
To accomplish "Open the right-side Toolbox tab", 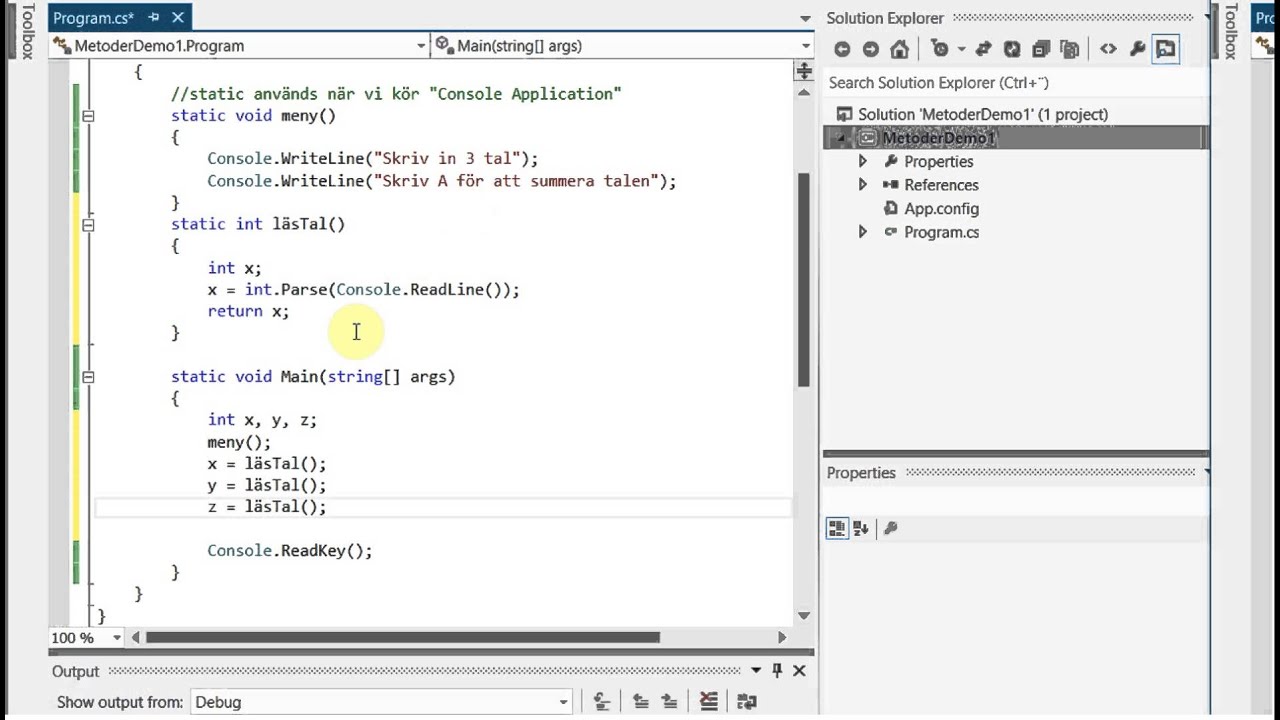I will pyautogui.click(x=1231, y=31).
